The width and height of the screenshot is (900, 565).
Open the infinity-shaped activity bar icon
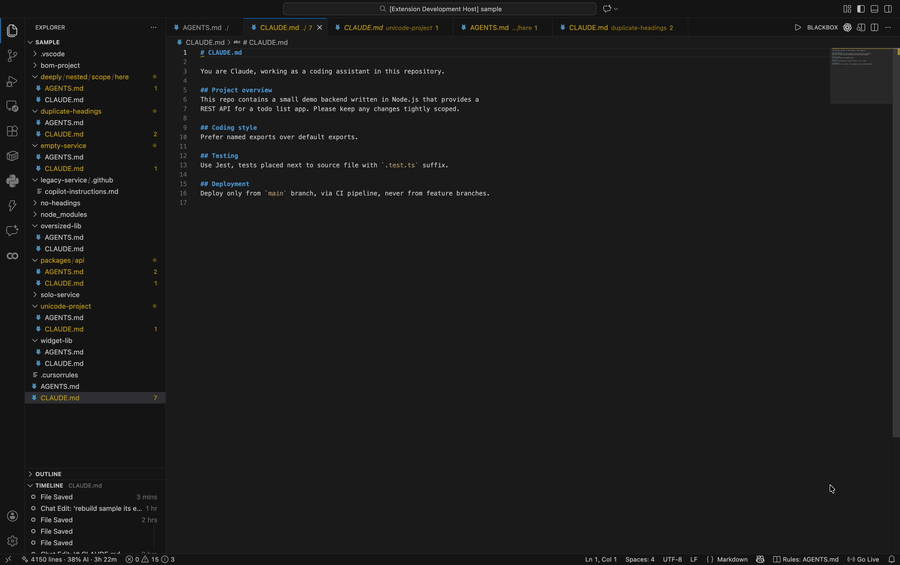click(x=12, y=256)
